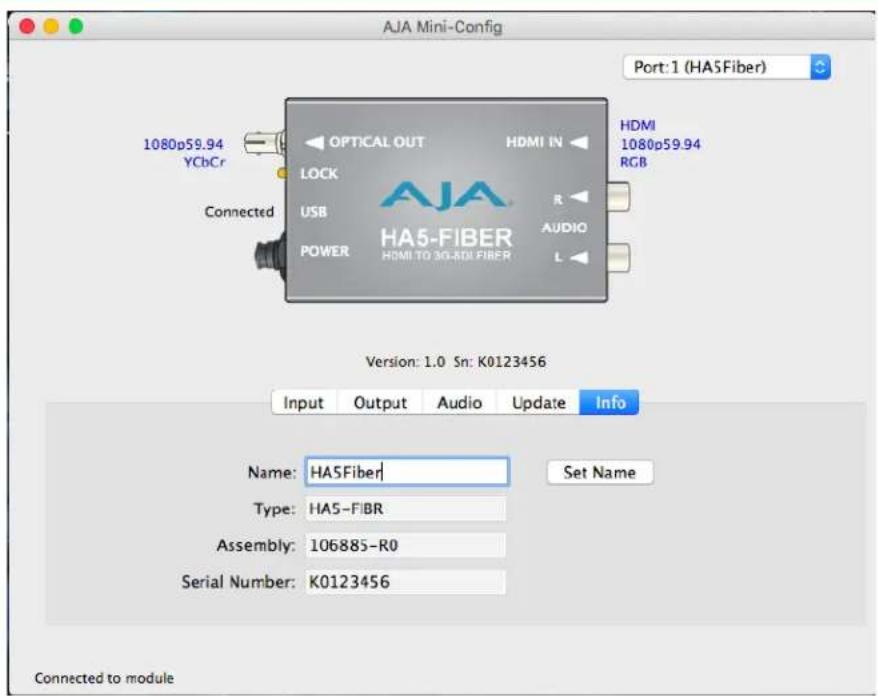Click the HDMI IN arrow on device
This screenshot has height=696, width=878.
click(x=580, y=142)
